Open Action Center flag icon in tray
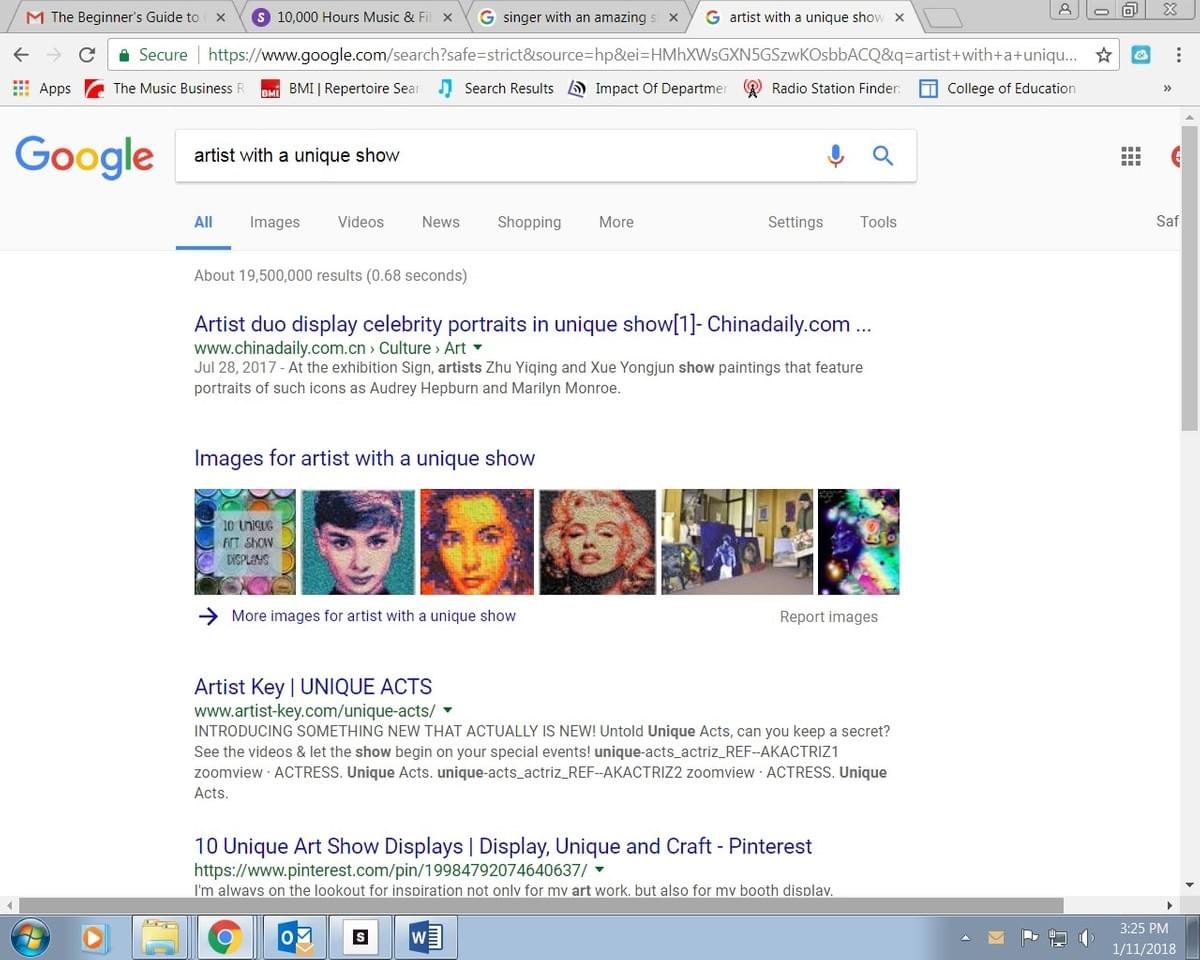 [1029, 938]
